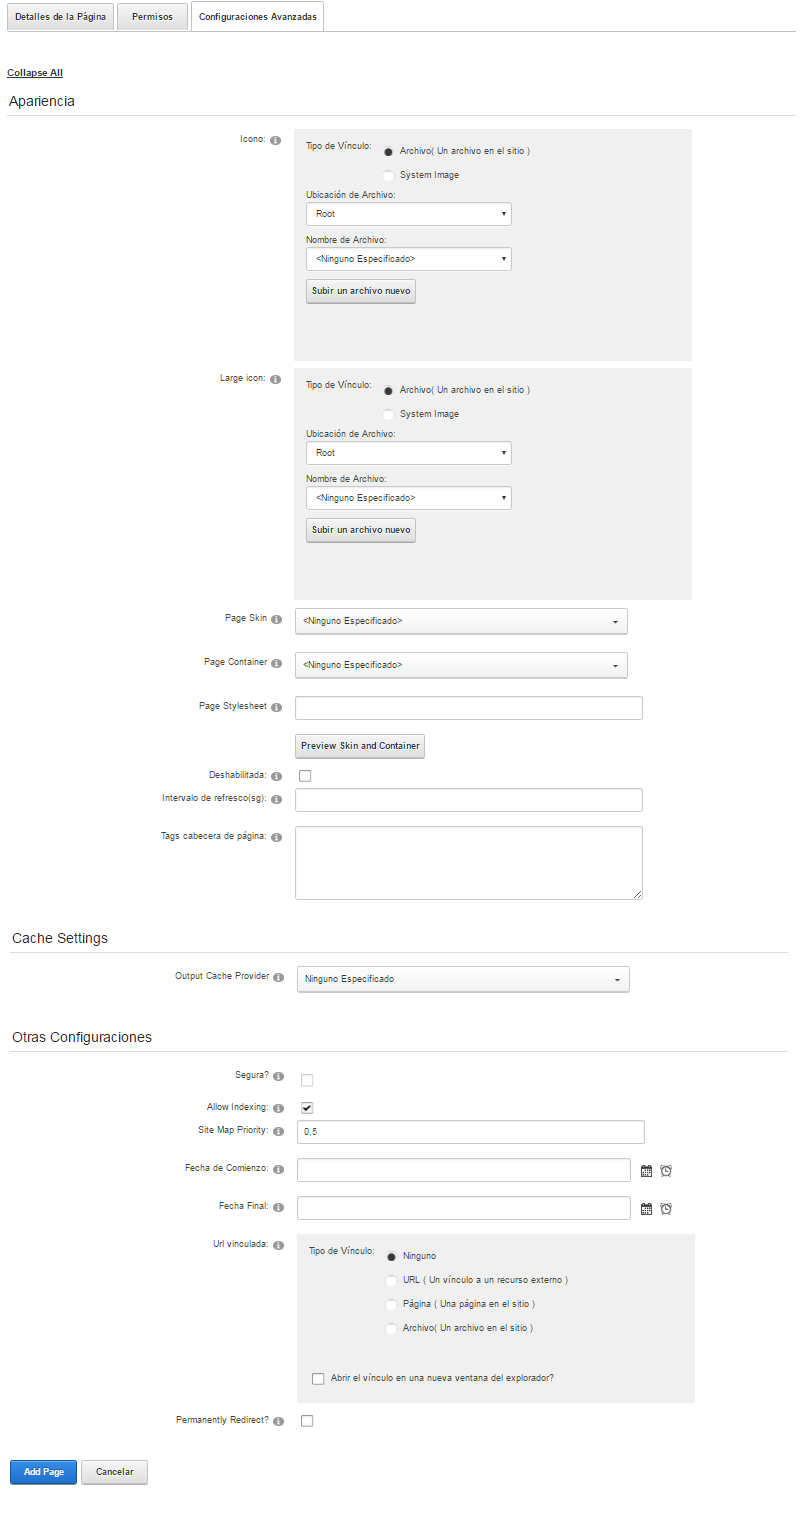804x1532 pixels.
Task: Click info icon for Fecha Final
Action: (278, 1208)
